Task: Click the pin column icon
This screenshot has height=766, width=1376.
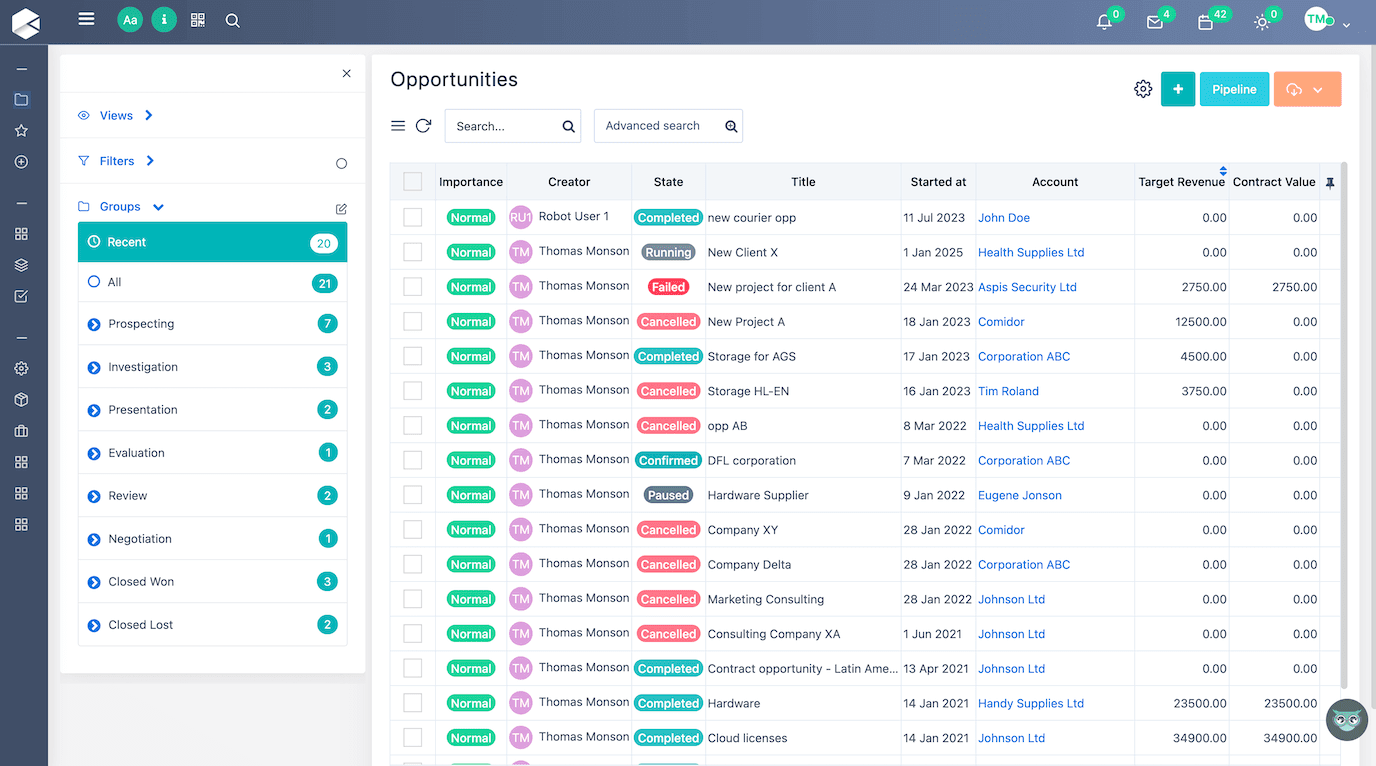Action: pos(1330,182)
